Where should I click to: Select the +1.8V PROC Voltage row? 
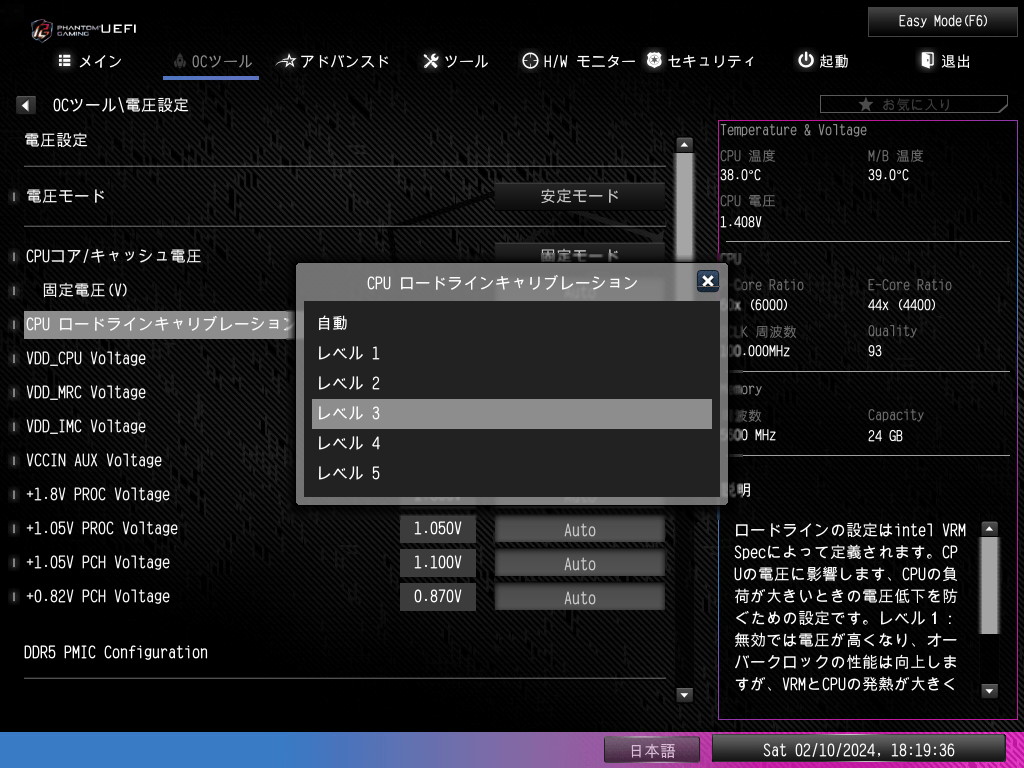point(98,494)
